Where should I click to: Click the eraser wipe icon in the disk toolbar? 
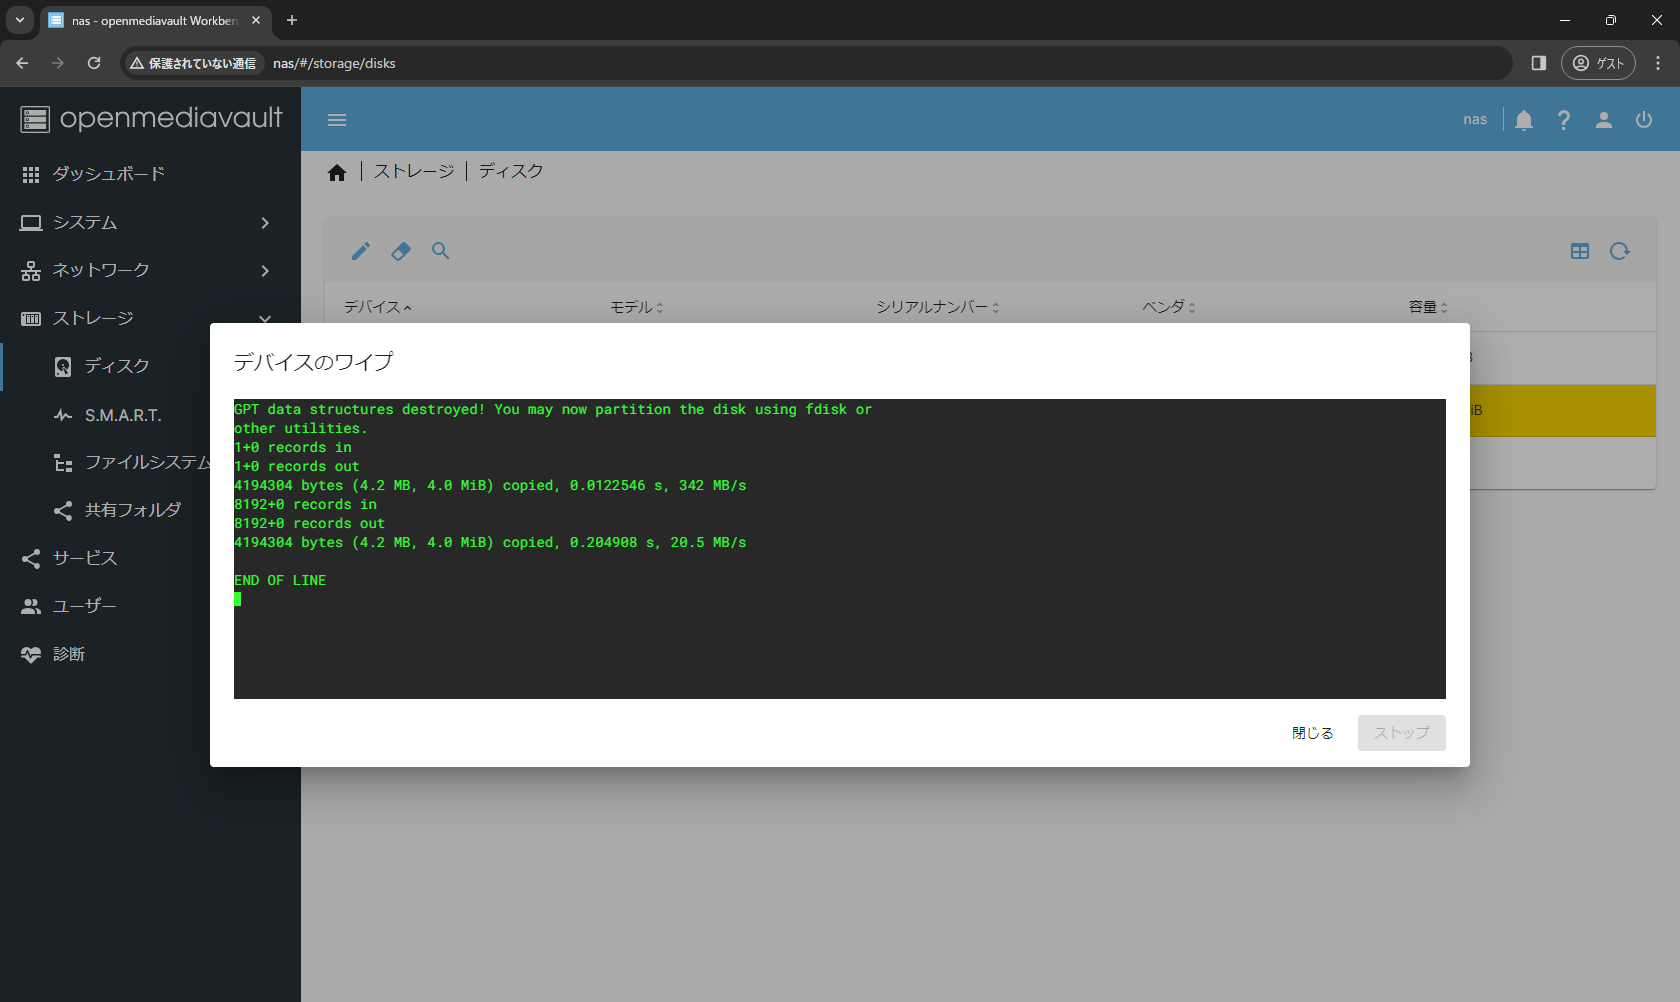tap(401, 251)
